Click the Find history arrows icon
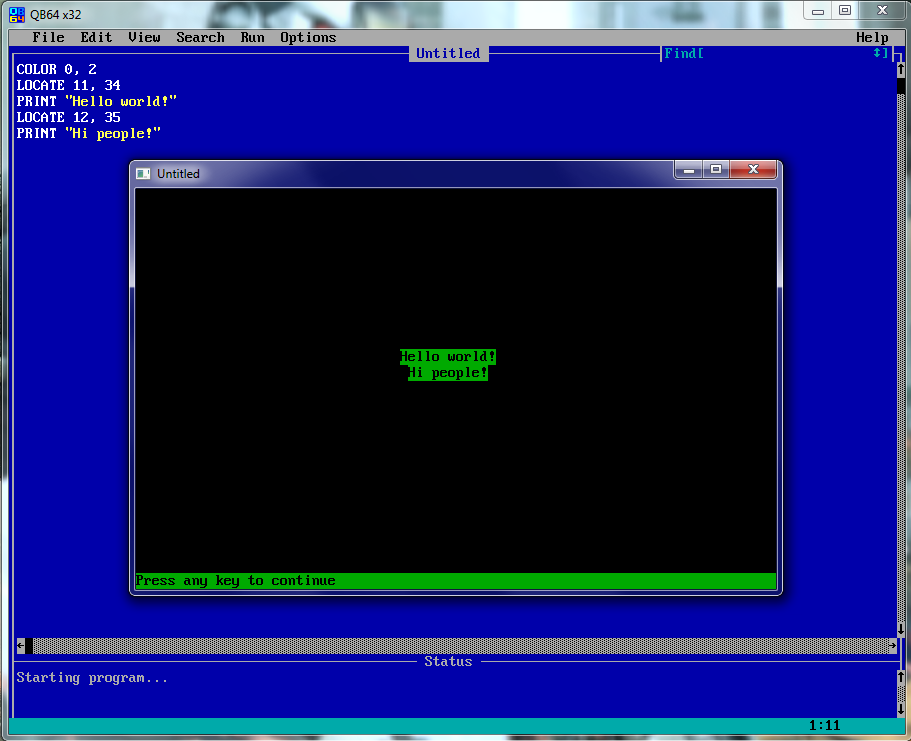The image size is (911, 741). coord(877,53)
